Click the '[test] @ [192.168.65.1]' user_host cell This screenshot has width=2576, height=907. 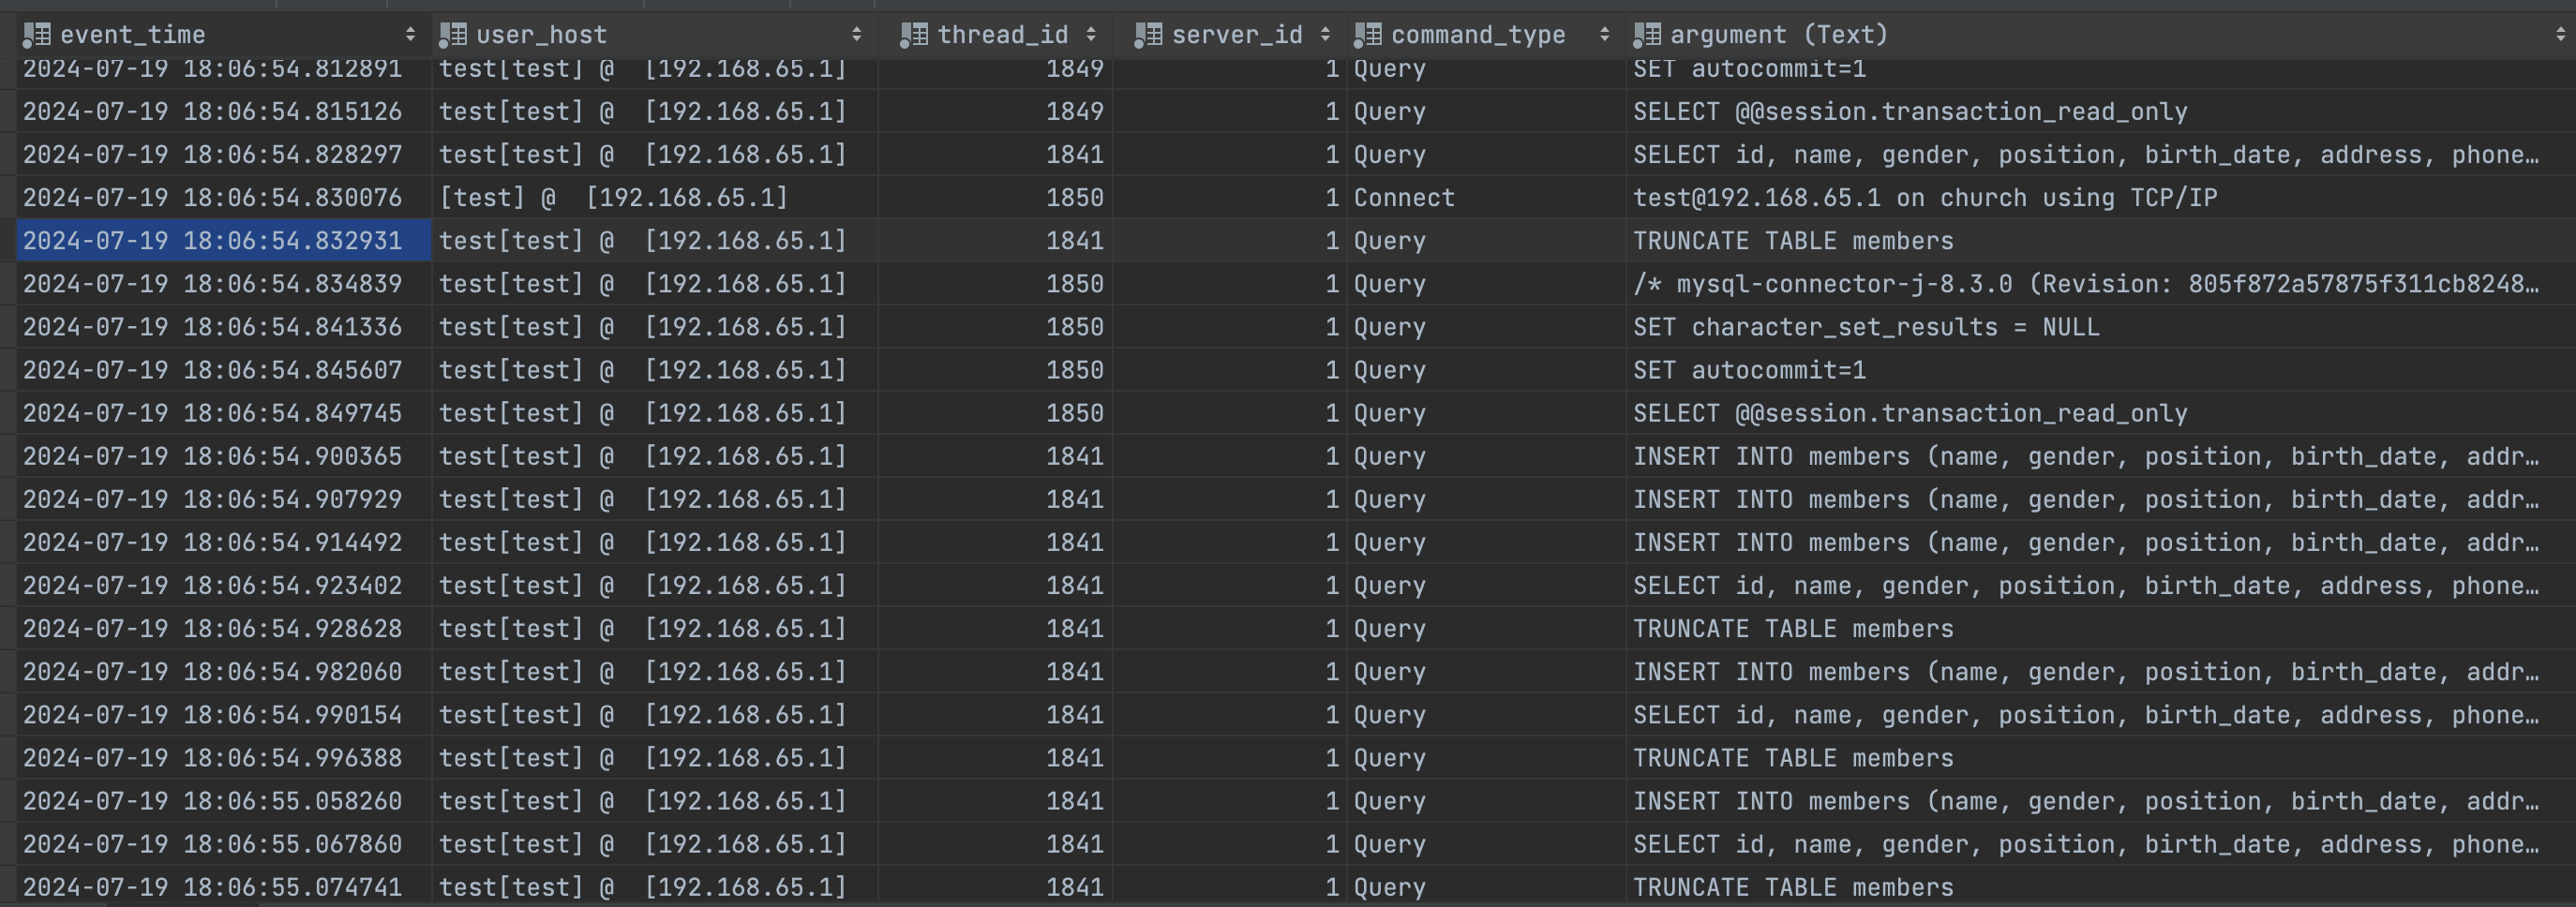coord(654,198)
